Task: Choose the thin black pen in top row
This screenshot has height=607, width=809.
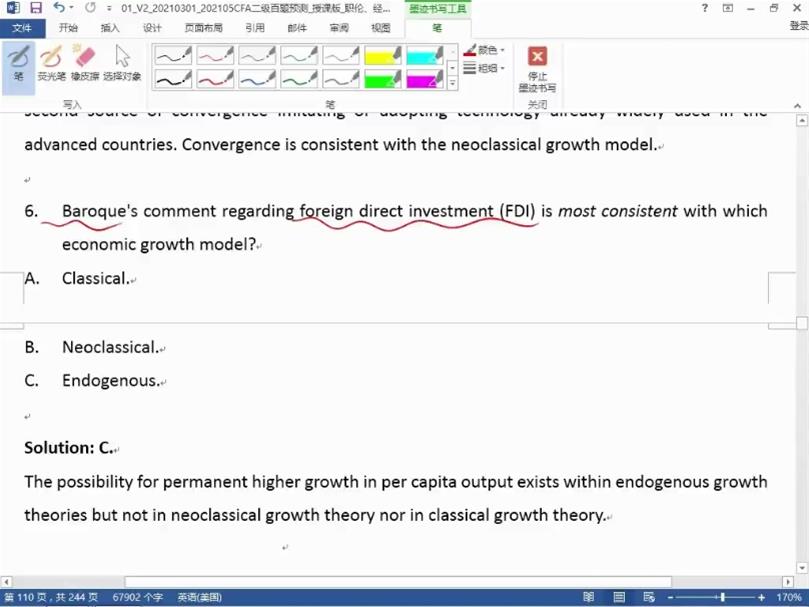Action: point(173,55)
